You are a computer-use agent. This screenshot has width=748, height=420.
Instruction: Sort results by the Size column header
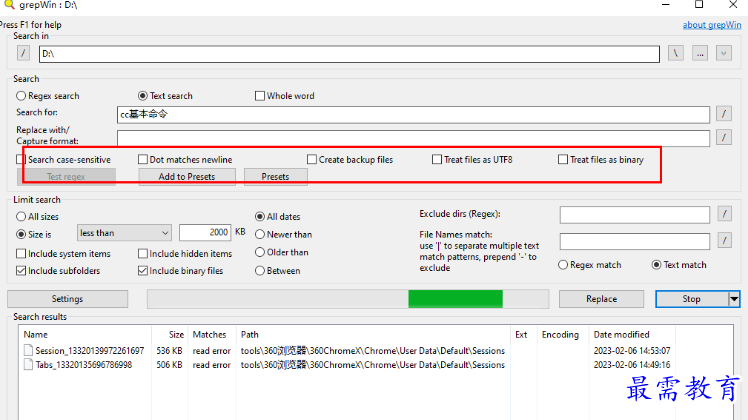(x=176, y=335)
